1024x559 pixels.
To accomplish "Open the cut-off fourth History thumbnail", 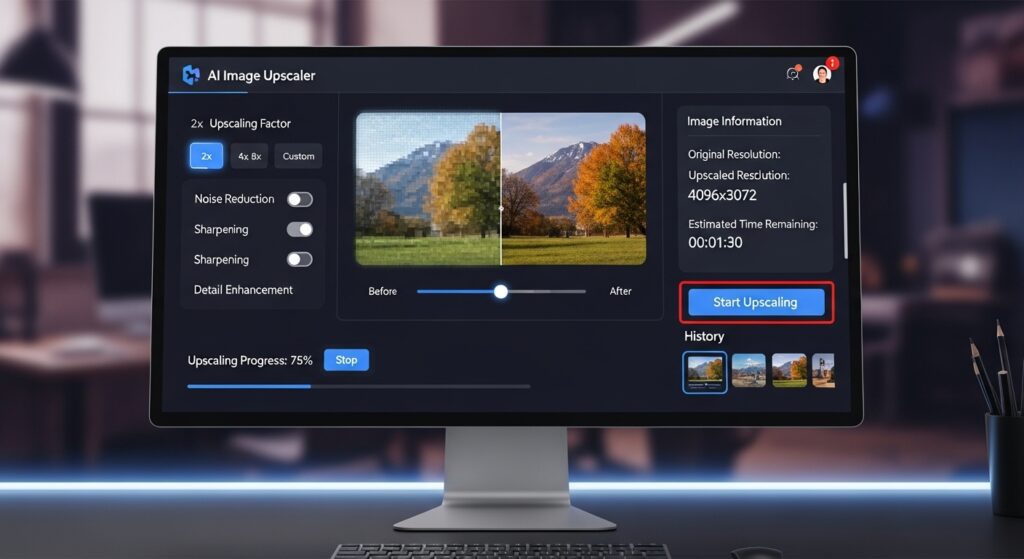I will pyautogui.click(x=823, y=370).
